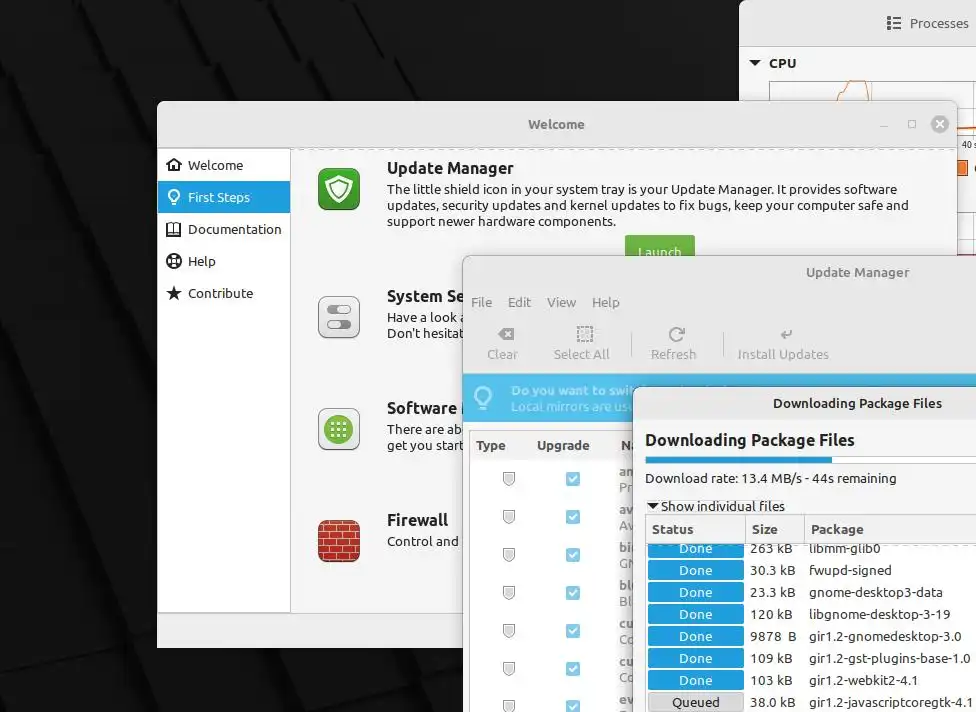The width and height of the screenshot is (976, 712).
Task: Click the second row's shield type icon
Action: [x=509, y=517]
